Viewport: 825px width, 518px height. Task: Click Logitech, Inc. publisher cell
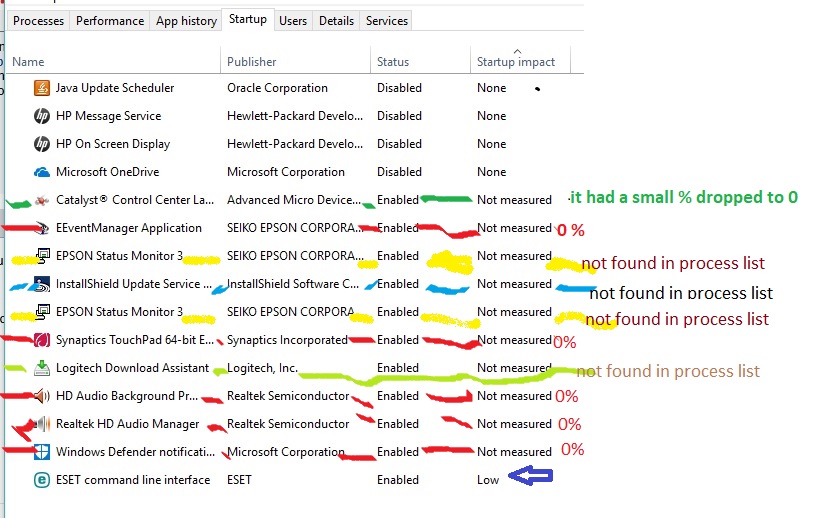(262, 368)
